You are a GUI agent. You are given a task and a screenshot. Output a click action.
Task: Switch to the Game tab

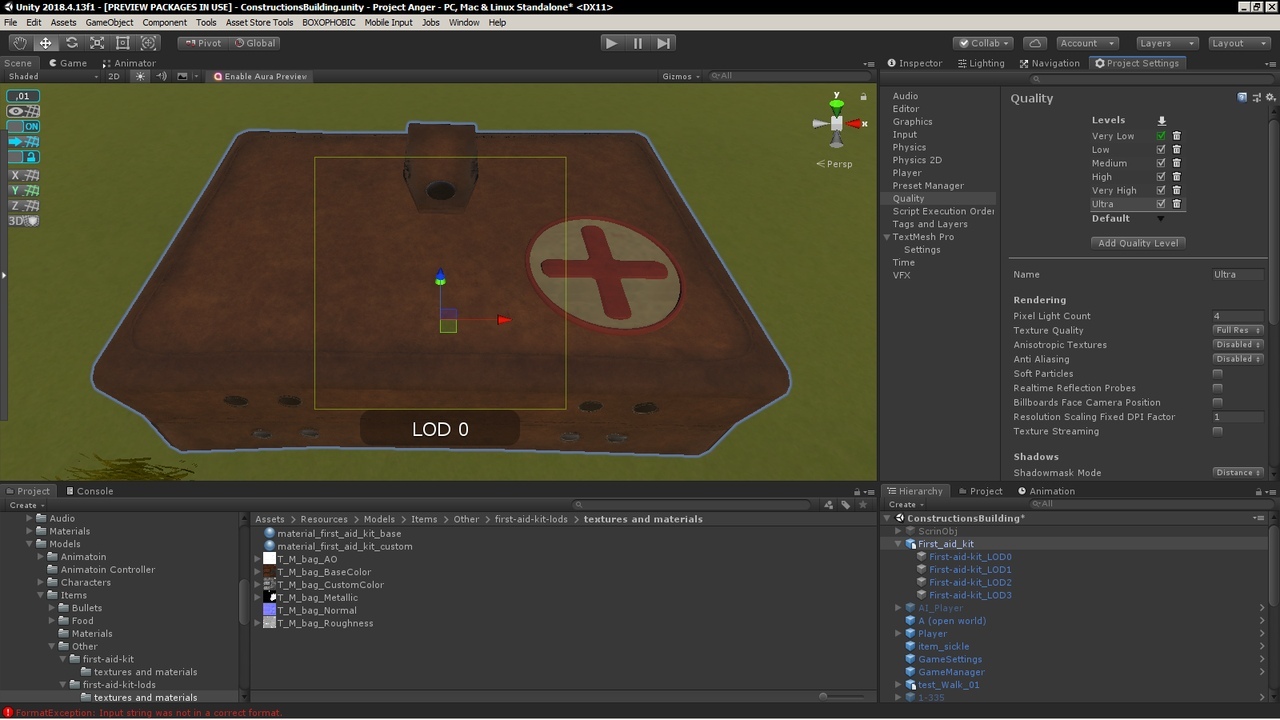click(x=68, y=63)
